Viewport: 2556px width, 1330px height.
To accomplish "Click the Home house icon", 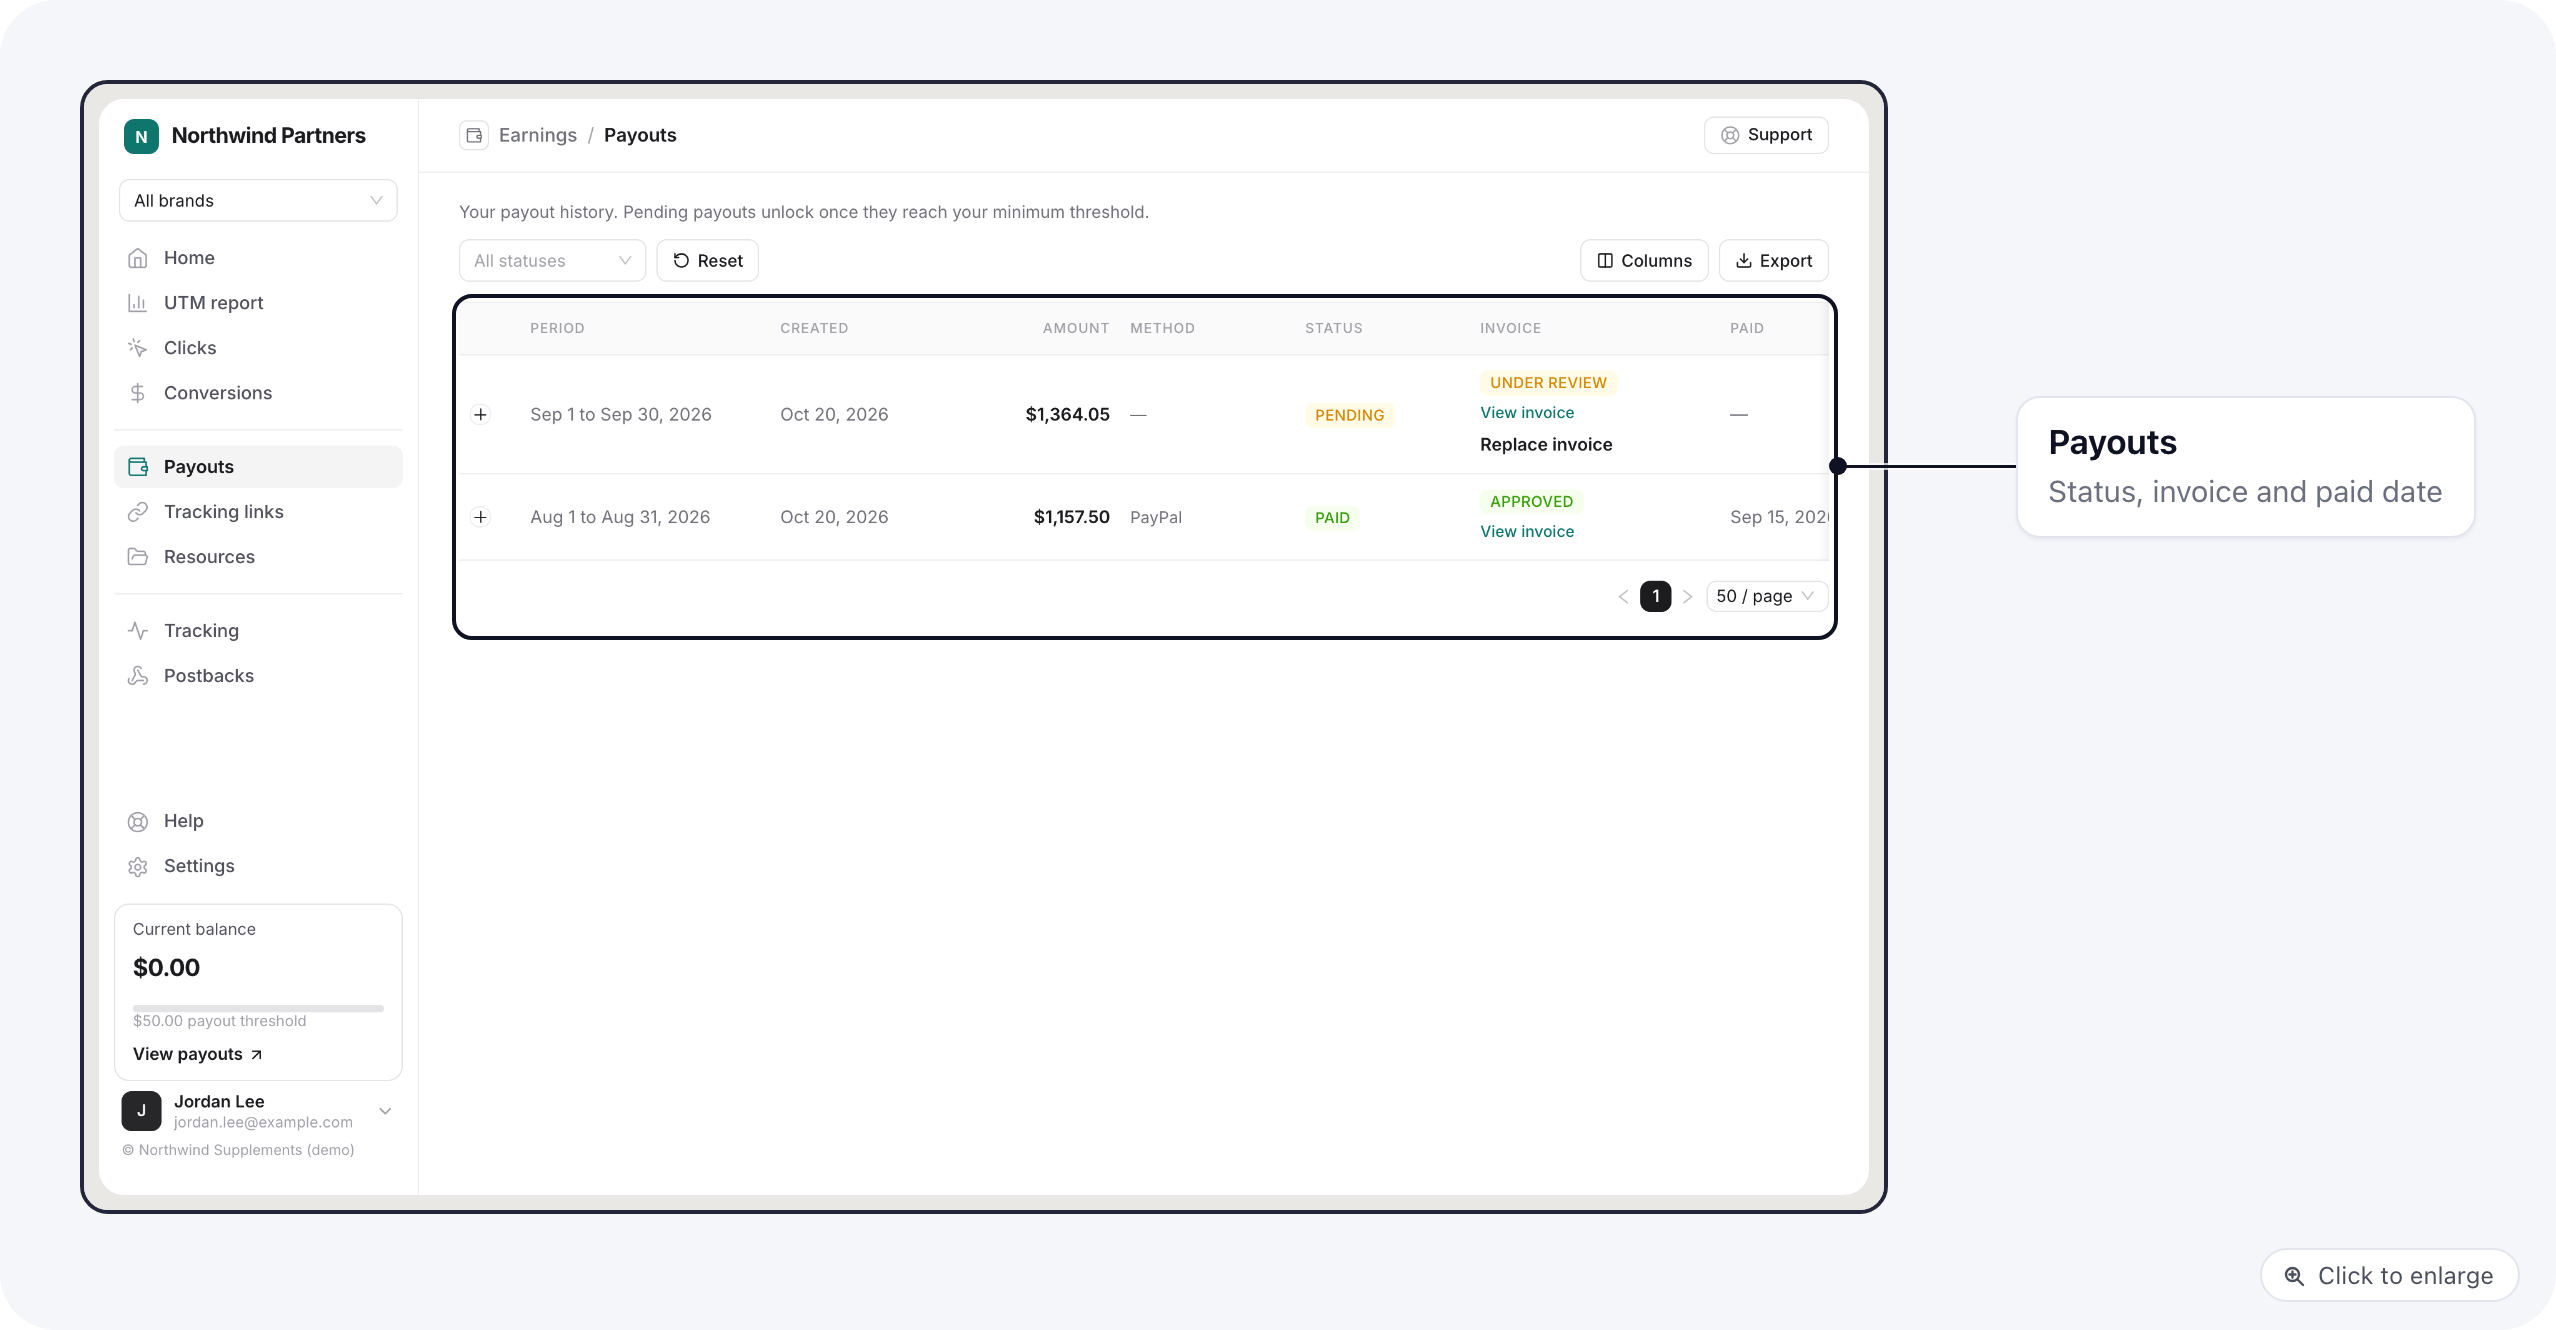I will tap(138, 258).
